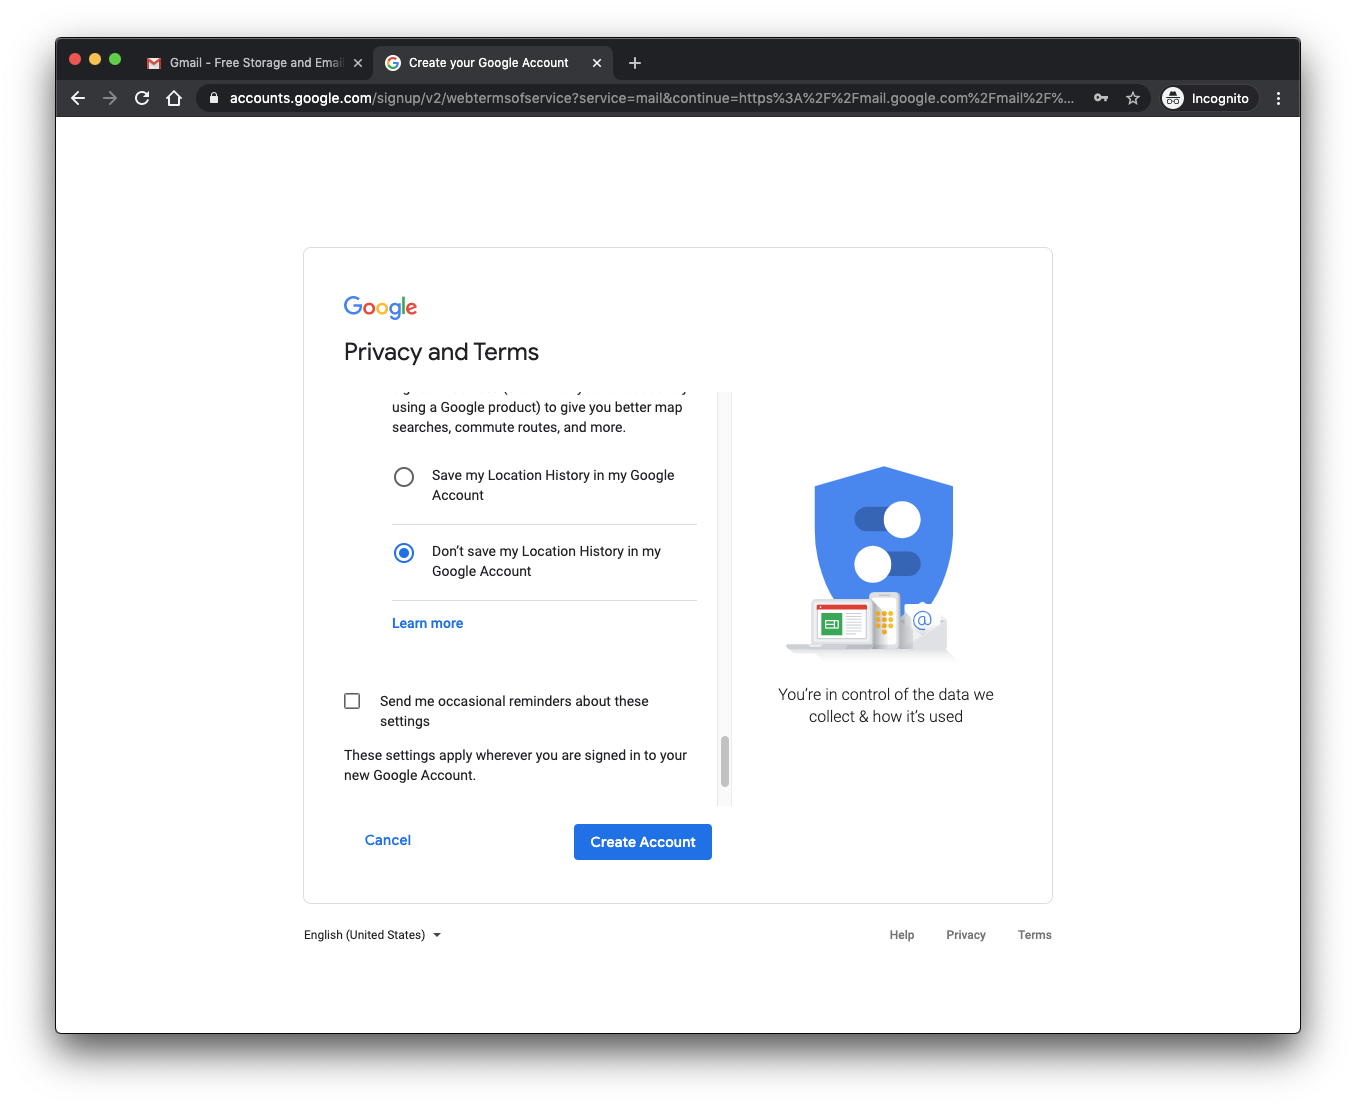Click the Create Account button

tap(642, 842)
